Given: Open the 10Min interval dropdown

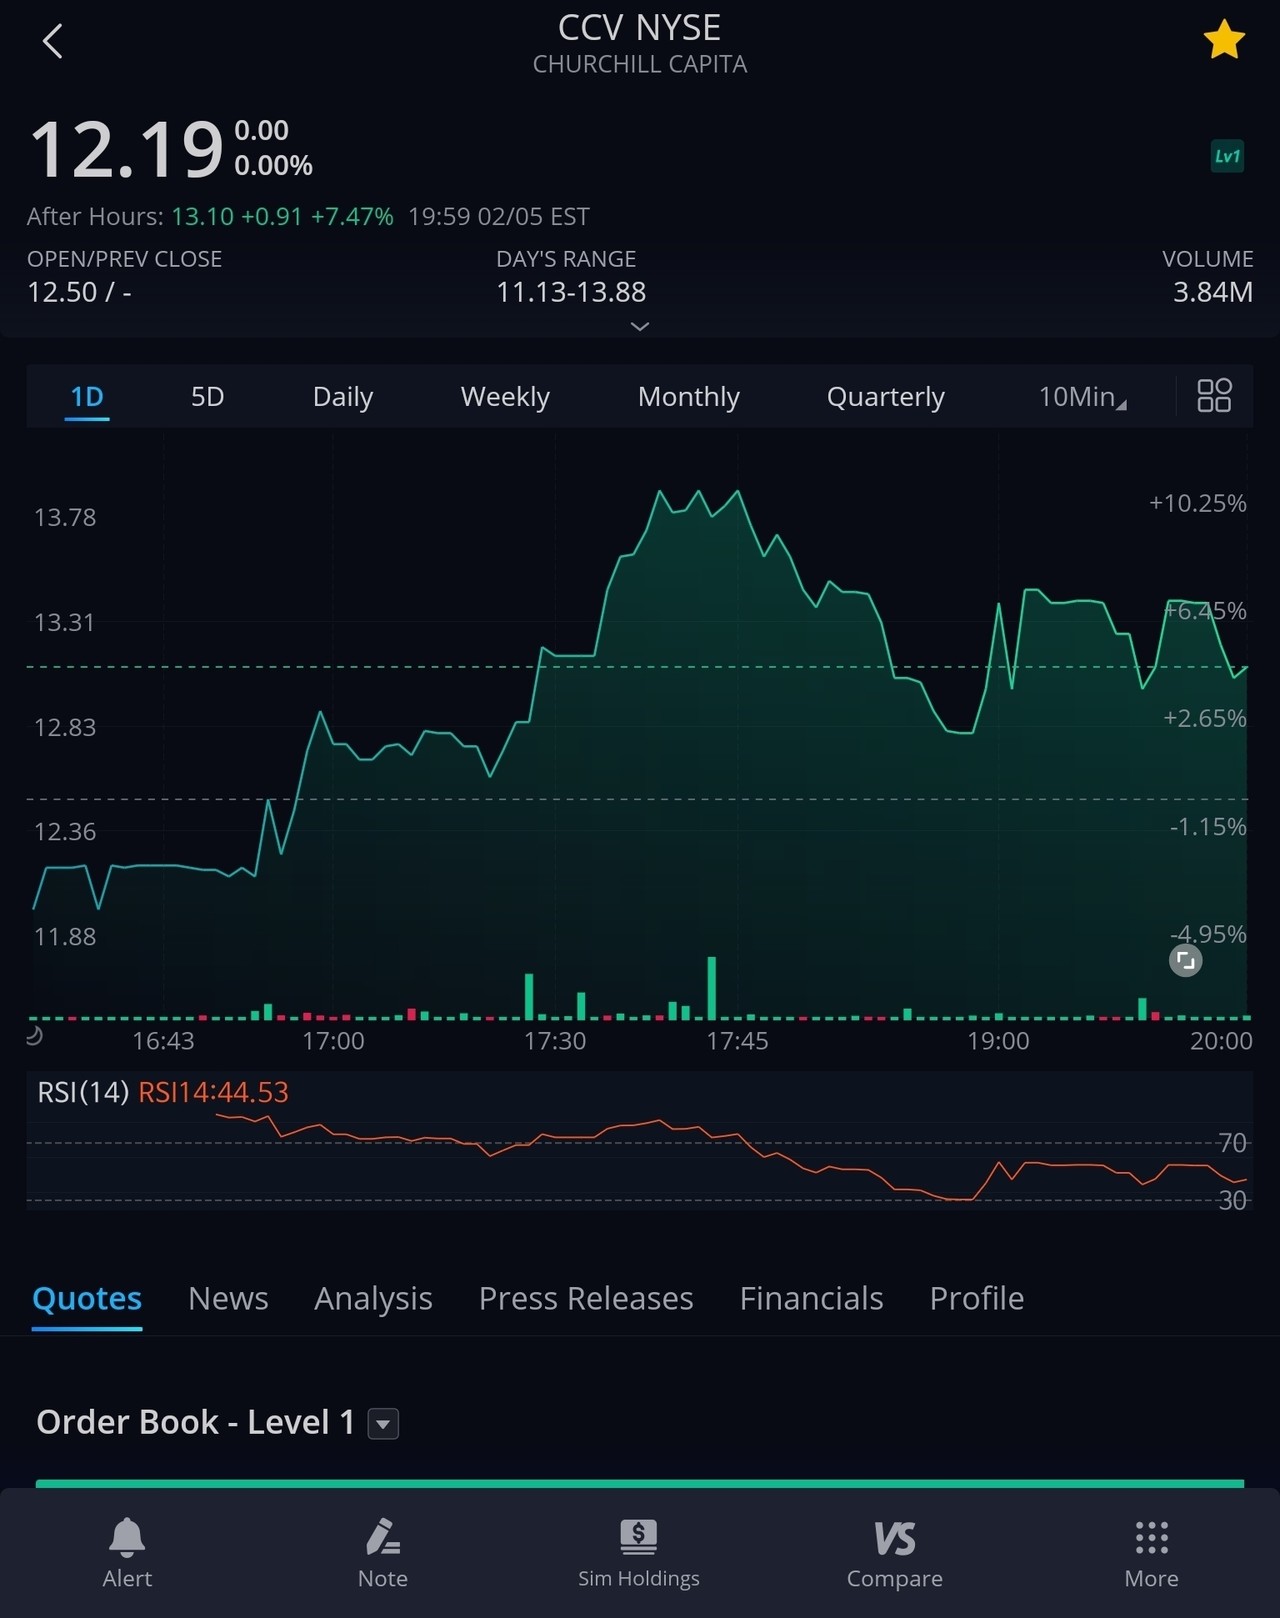Looking at the screenshot, I should click(1082, 397).
